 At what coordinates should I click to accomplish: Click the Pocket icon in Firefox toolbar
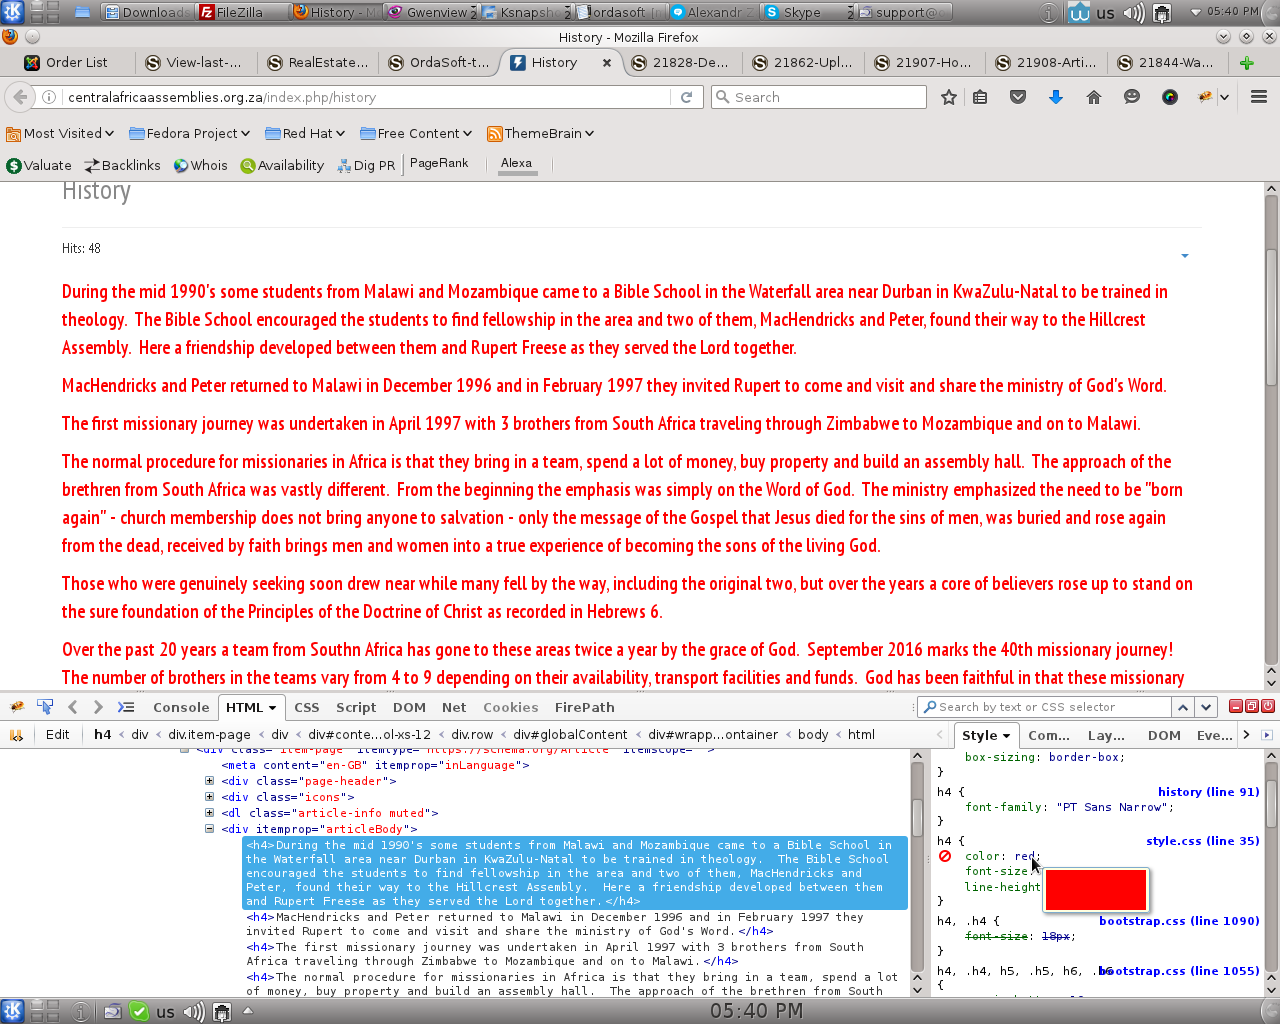(x=1018, y=97)
